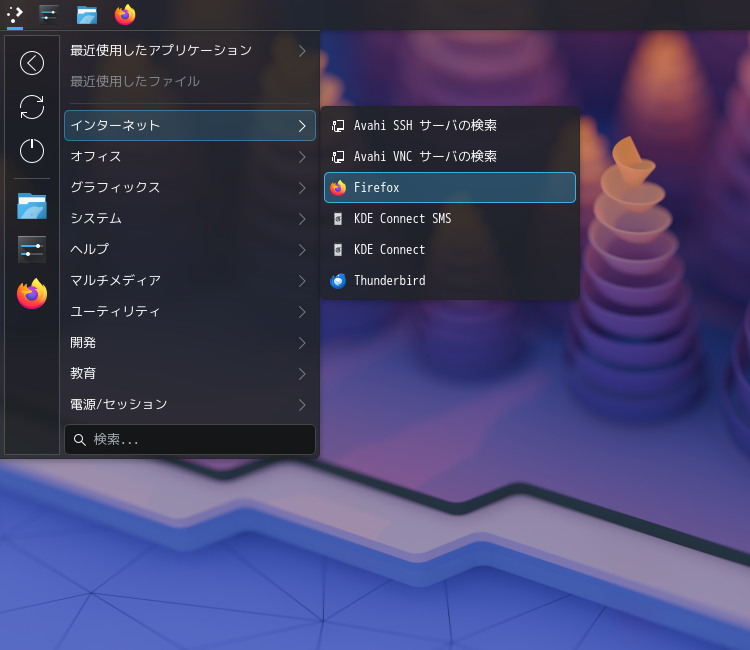Open the グラフィックス category
Viewport: 750px width, 650px height.
pos(190,187)
